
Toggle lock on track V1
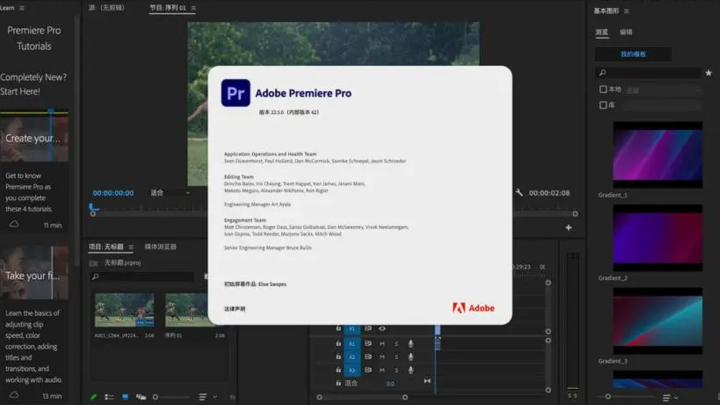coord(338,328)
